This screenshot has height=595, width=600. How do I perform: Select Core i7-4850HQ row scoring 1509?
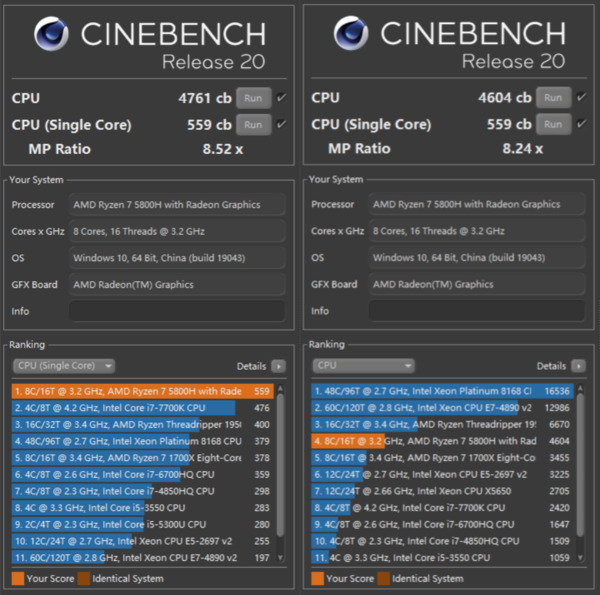(442, 541)
